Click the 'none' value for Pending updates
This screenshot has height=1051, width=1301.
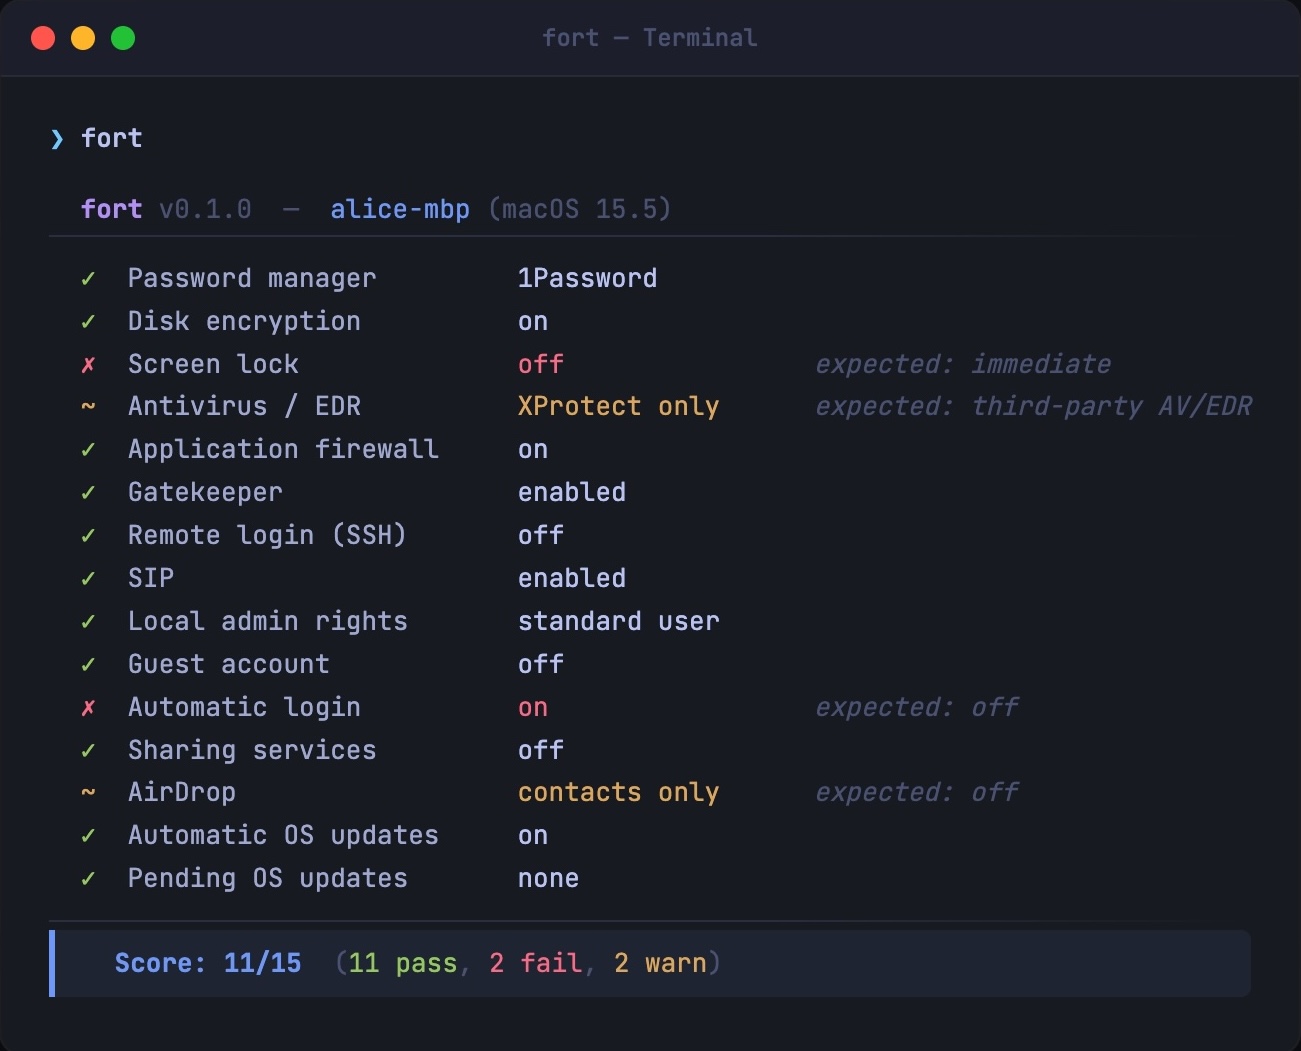pos(548,878)
